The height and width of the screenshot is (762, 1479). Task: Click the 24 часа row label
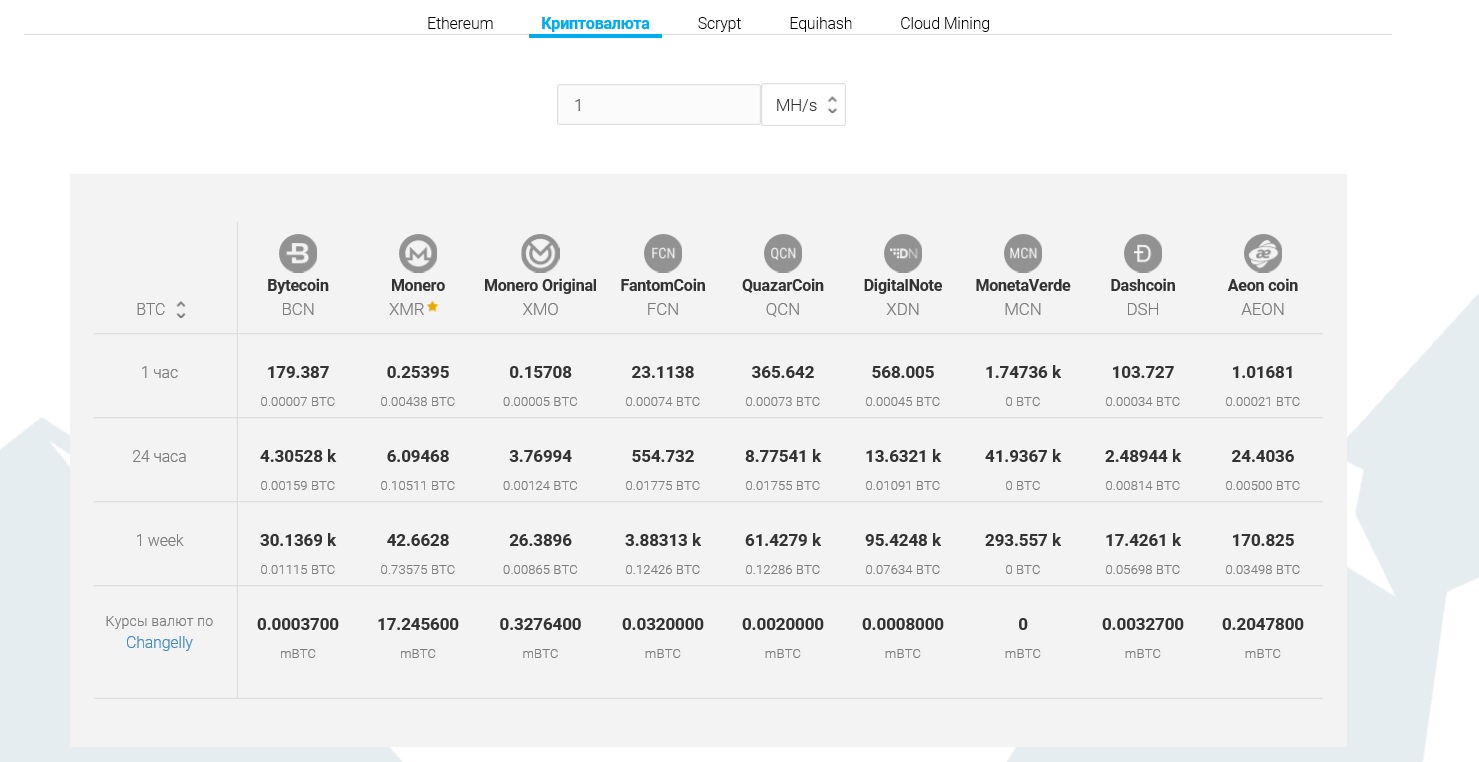coord(159,456)
